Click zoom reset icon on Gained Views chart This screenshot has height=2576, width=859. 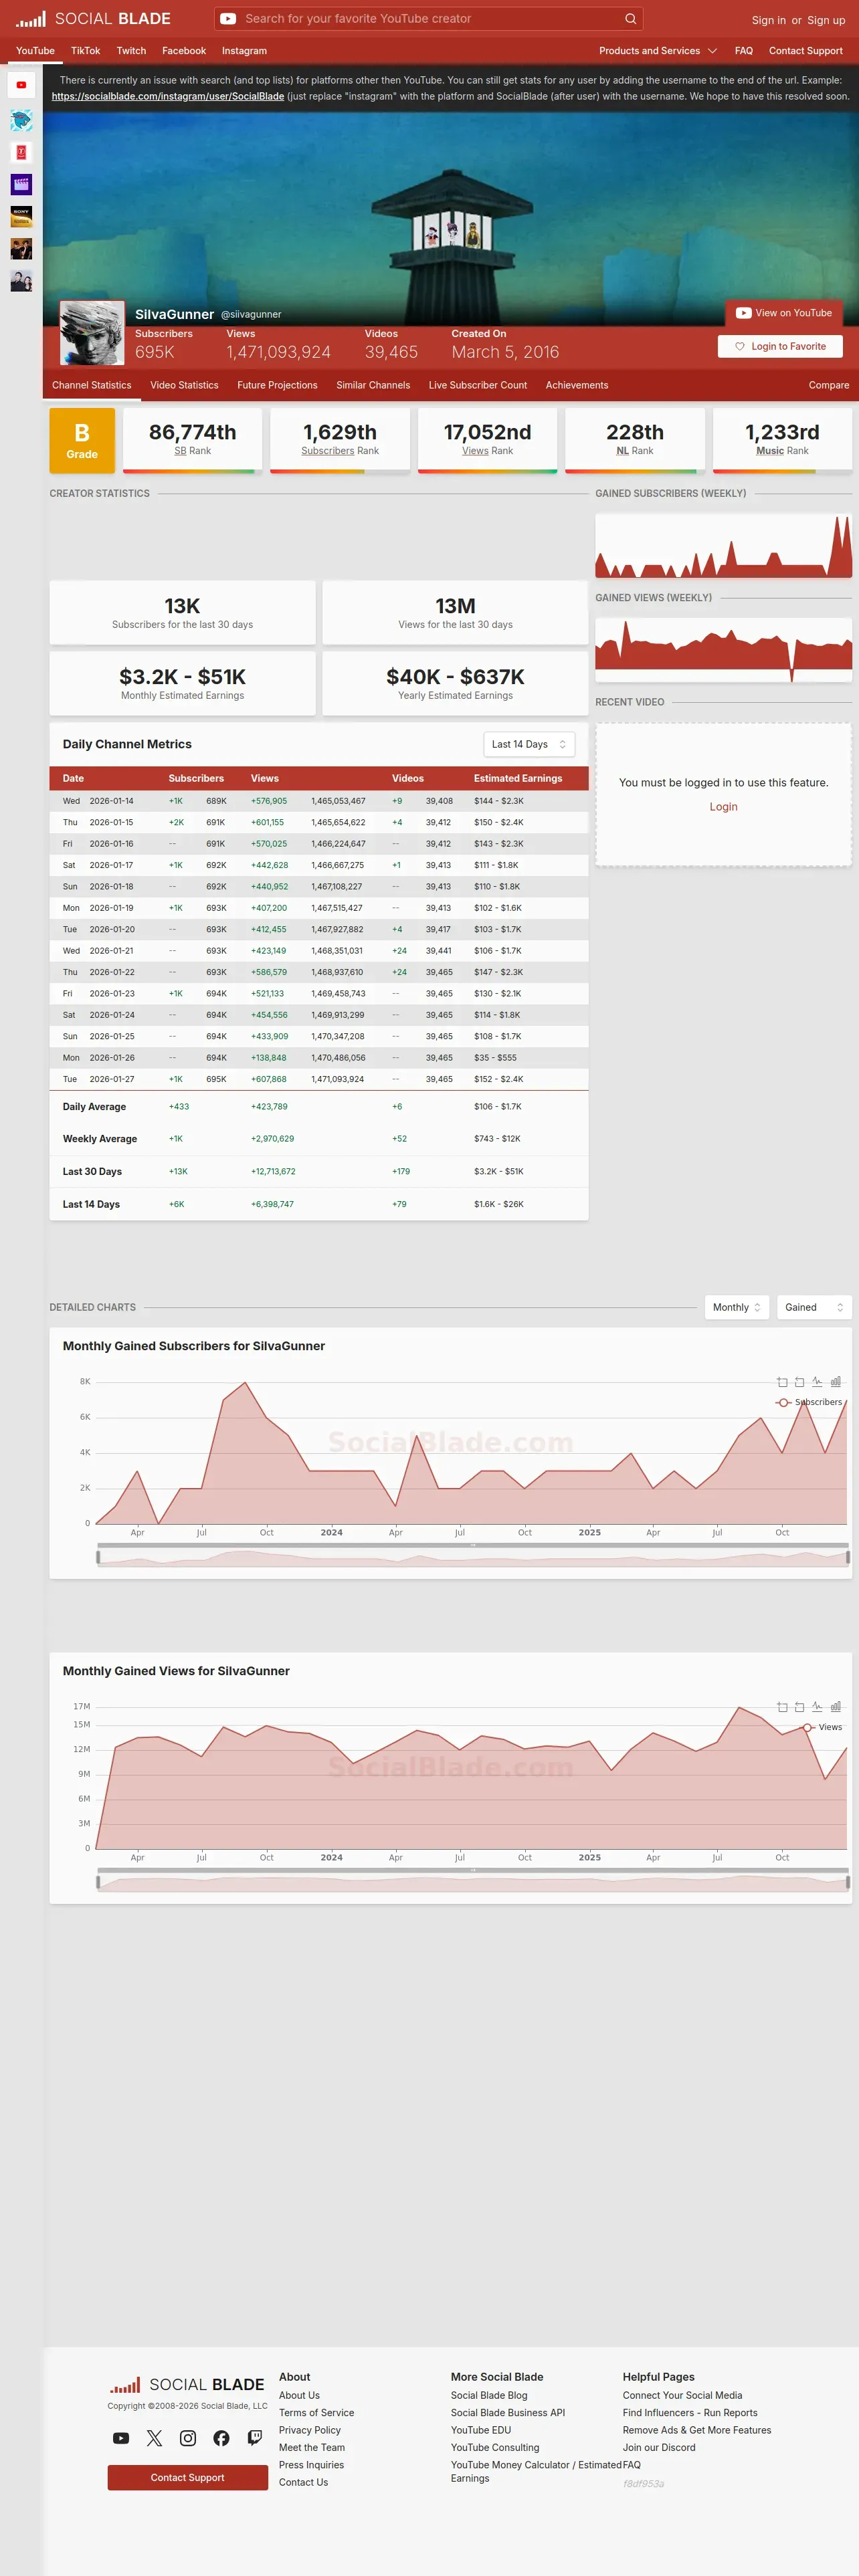(799, 1707)
